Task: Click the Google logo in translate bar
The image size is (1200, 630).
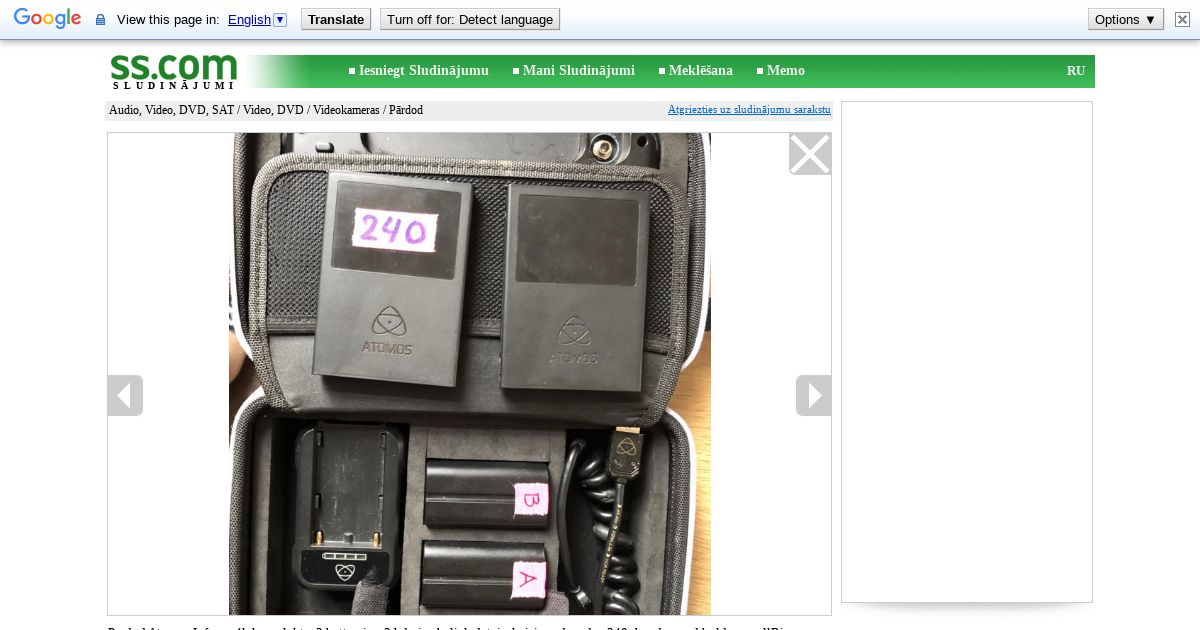Action: pyautogui.click(x=47, y=19)
